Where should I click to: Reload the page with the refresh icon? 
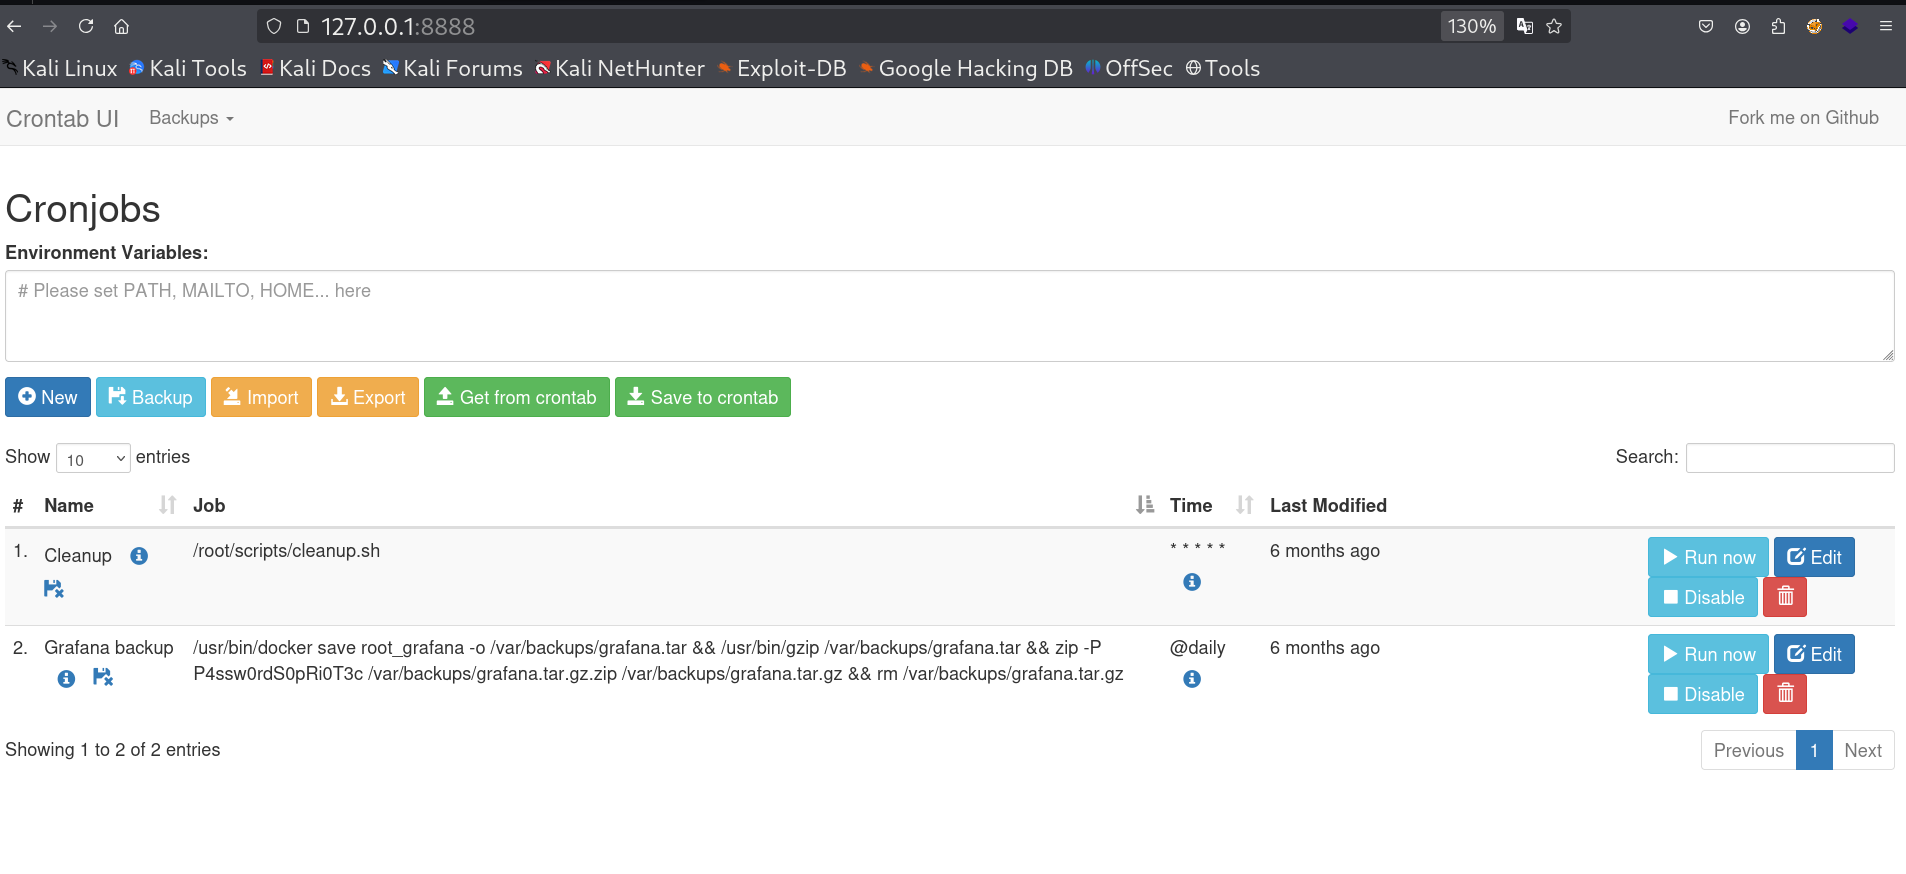coord(86,26)
